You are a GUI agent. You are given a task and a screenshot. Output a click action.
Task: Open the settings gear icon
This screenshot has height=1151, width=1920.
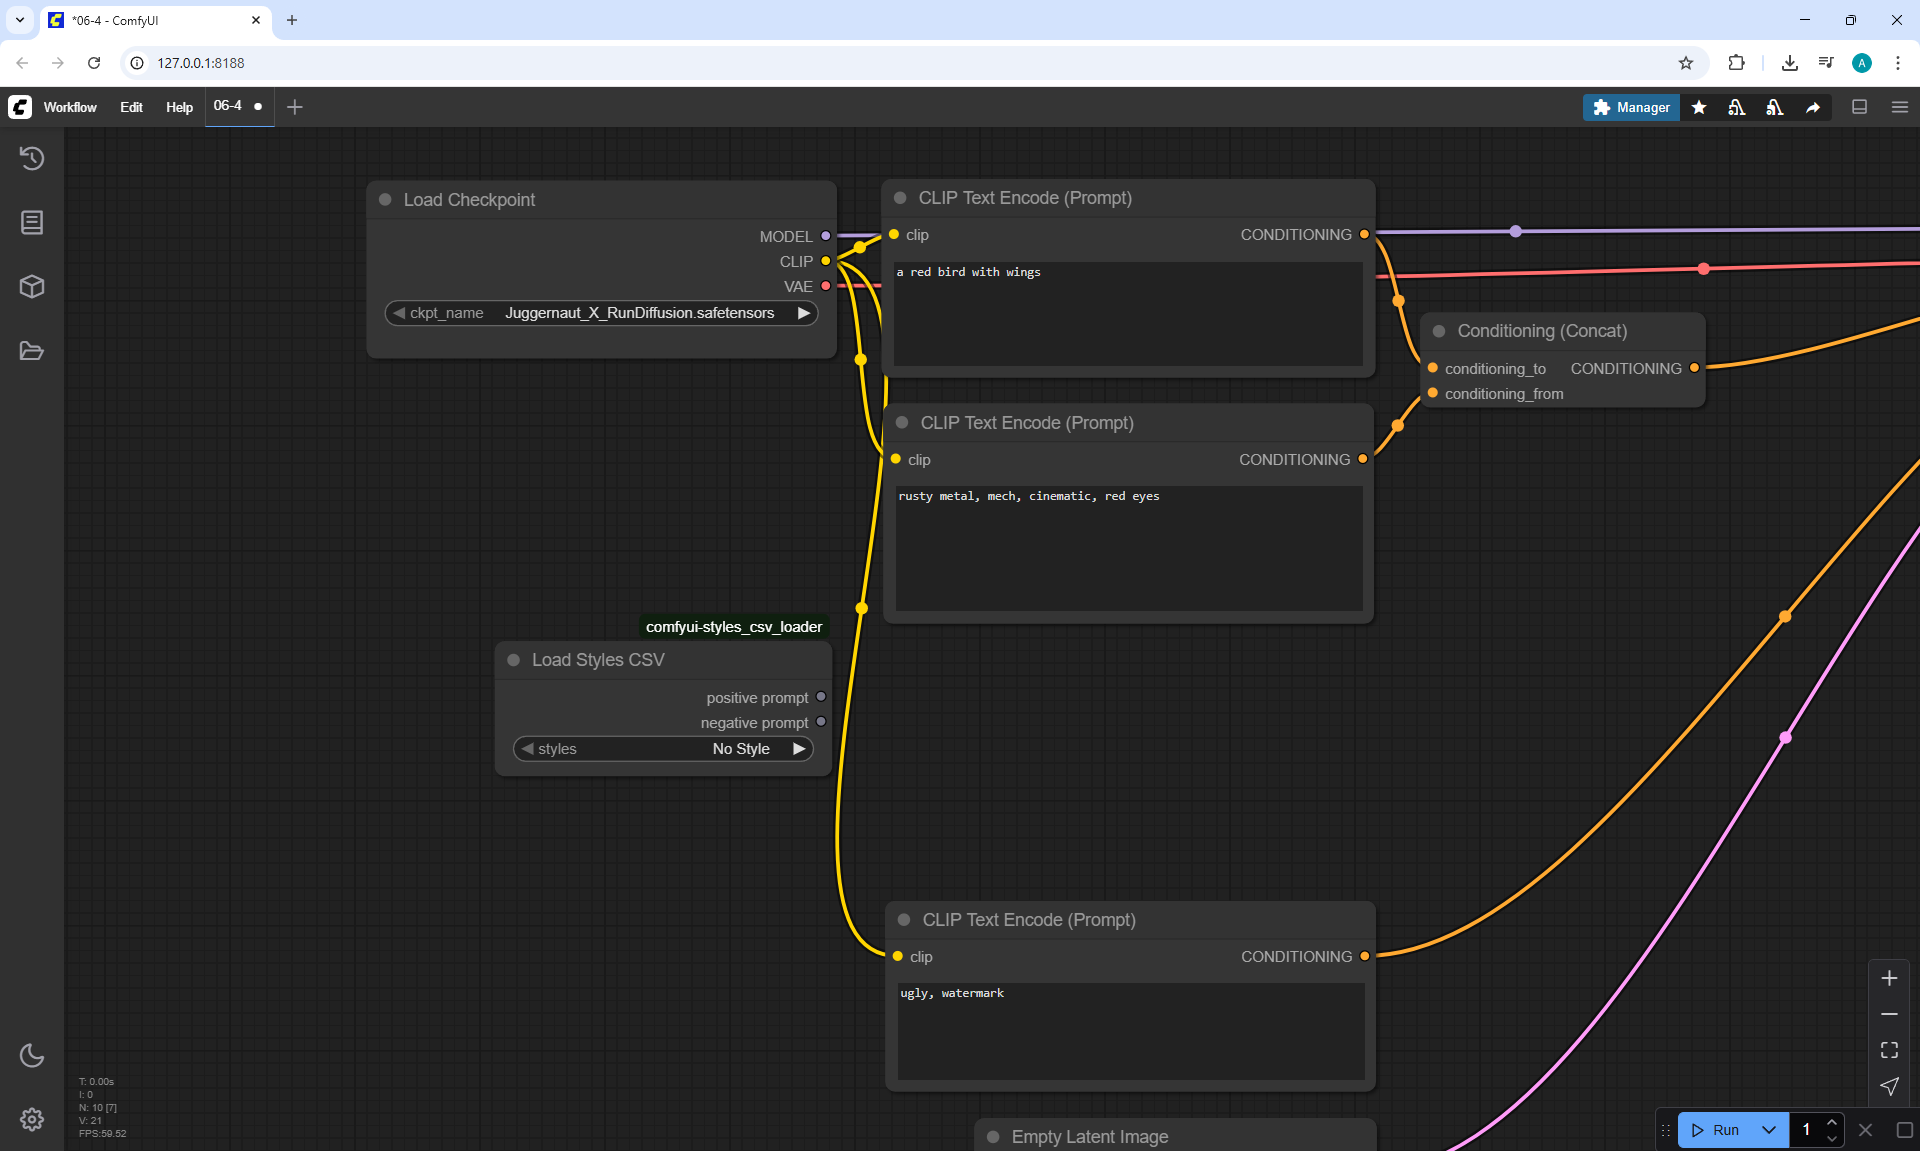click(x=32, y=1119)
